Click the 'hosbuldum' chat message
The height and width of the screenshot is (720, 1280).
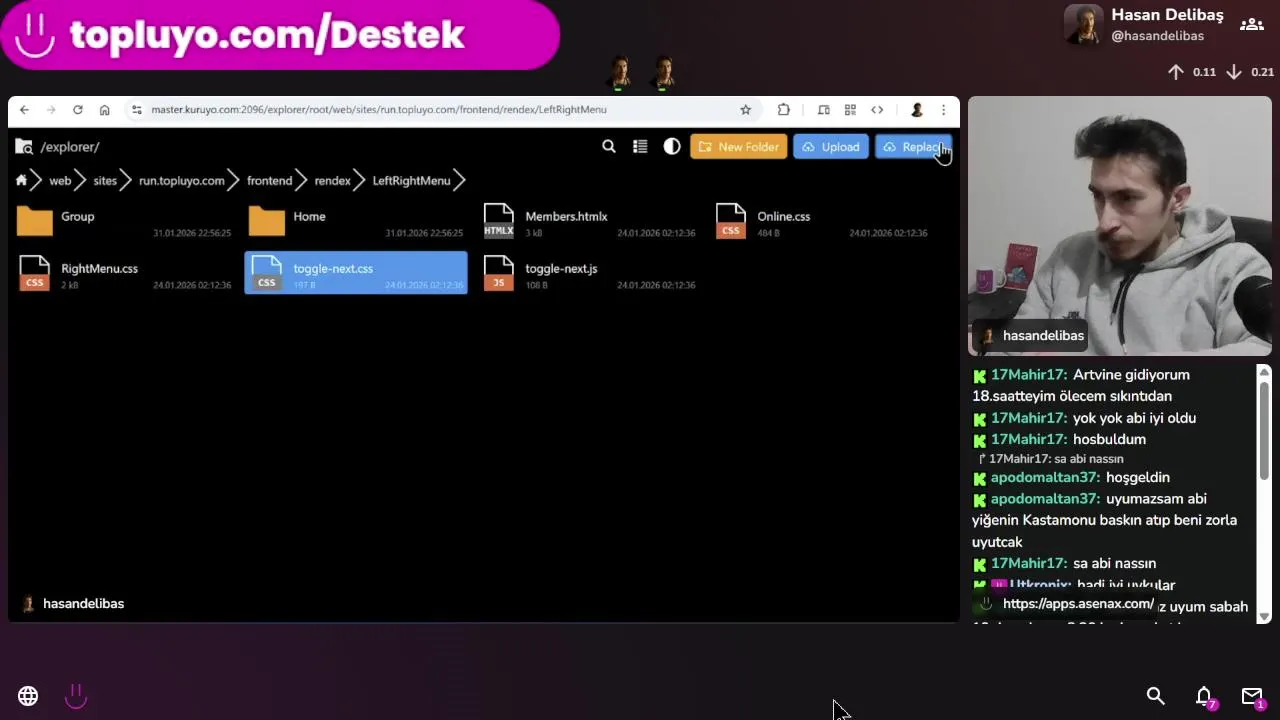pos(1109,439)
